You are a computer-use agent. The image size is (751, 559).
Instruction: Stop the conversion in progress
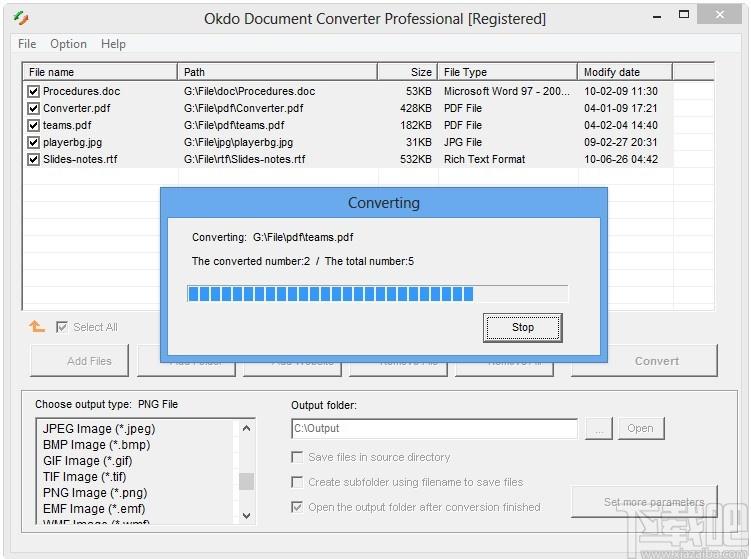coord(523,328)
